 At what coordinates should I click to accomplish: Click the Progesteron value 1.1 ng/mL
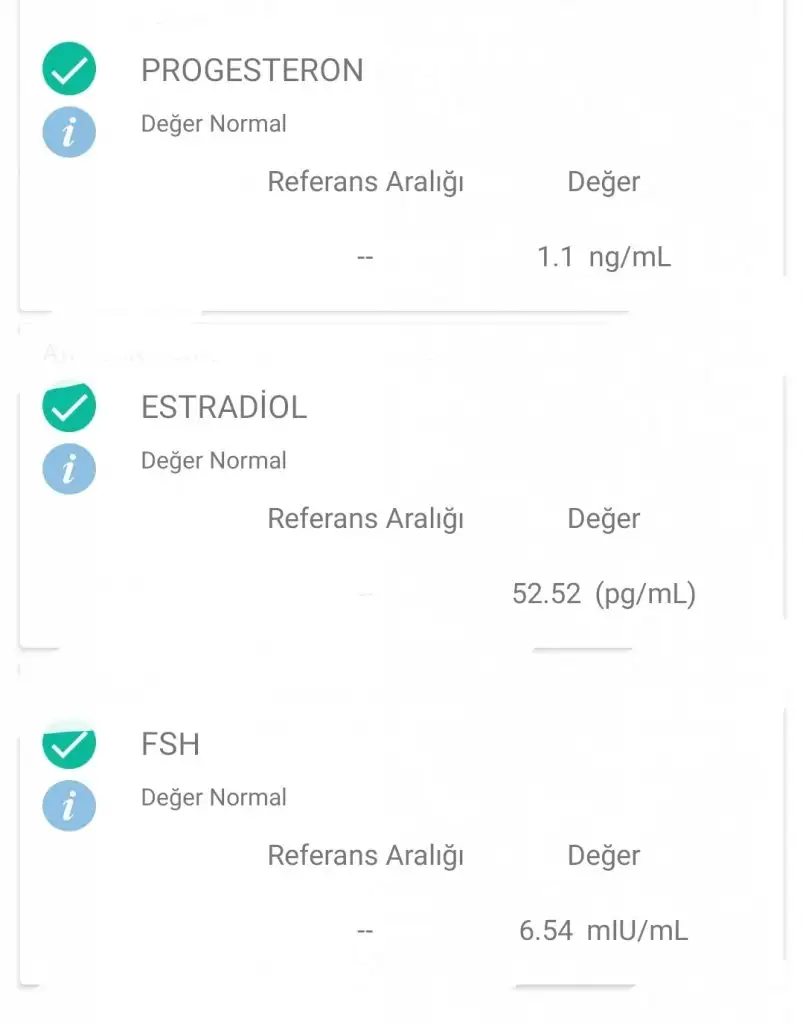[x=604, y=258]
